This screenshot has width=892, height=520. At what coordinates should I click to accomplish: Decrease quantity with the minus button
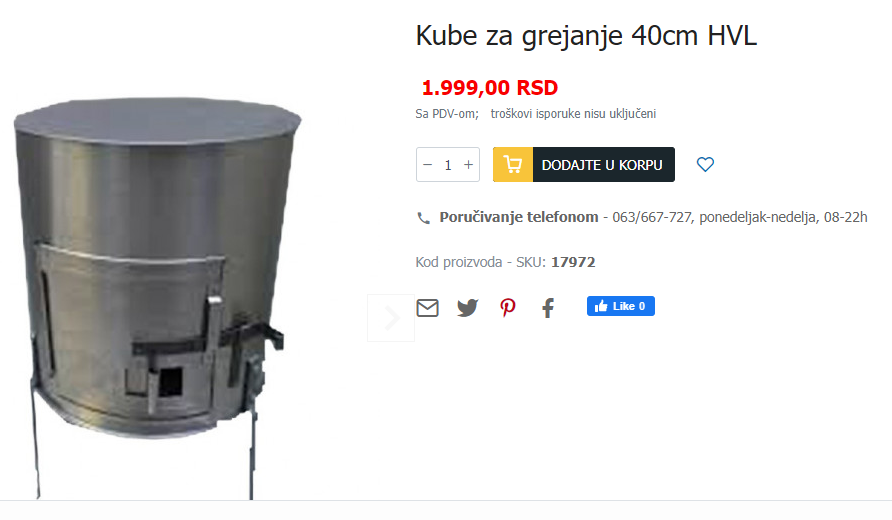tap(428, 165)
